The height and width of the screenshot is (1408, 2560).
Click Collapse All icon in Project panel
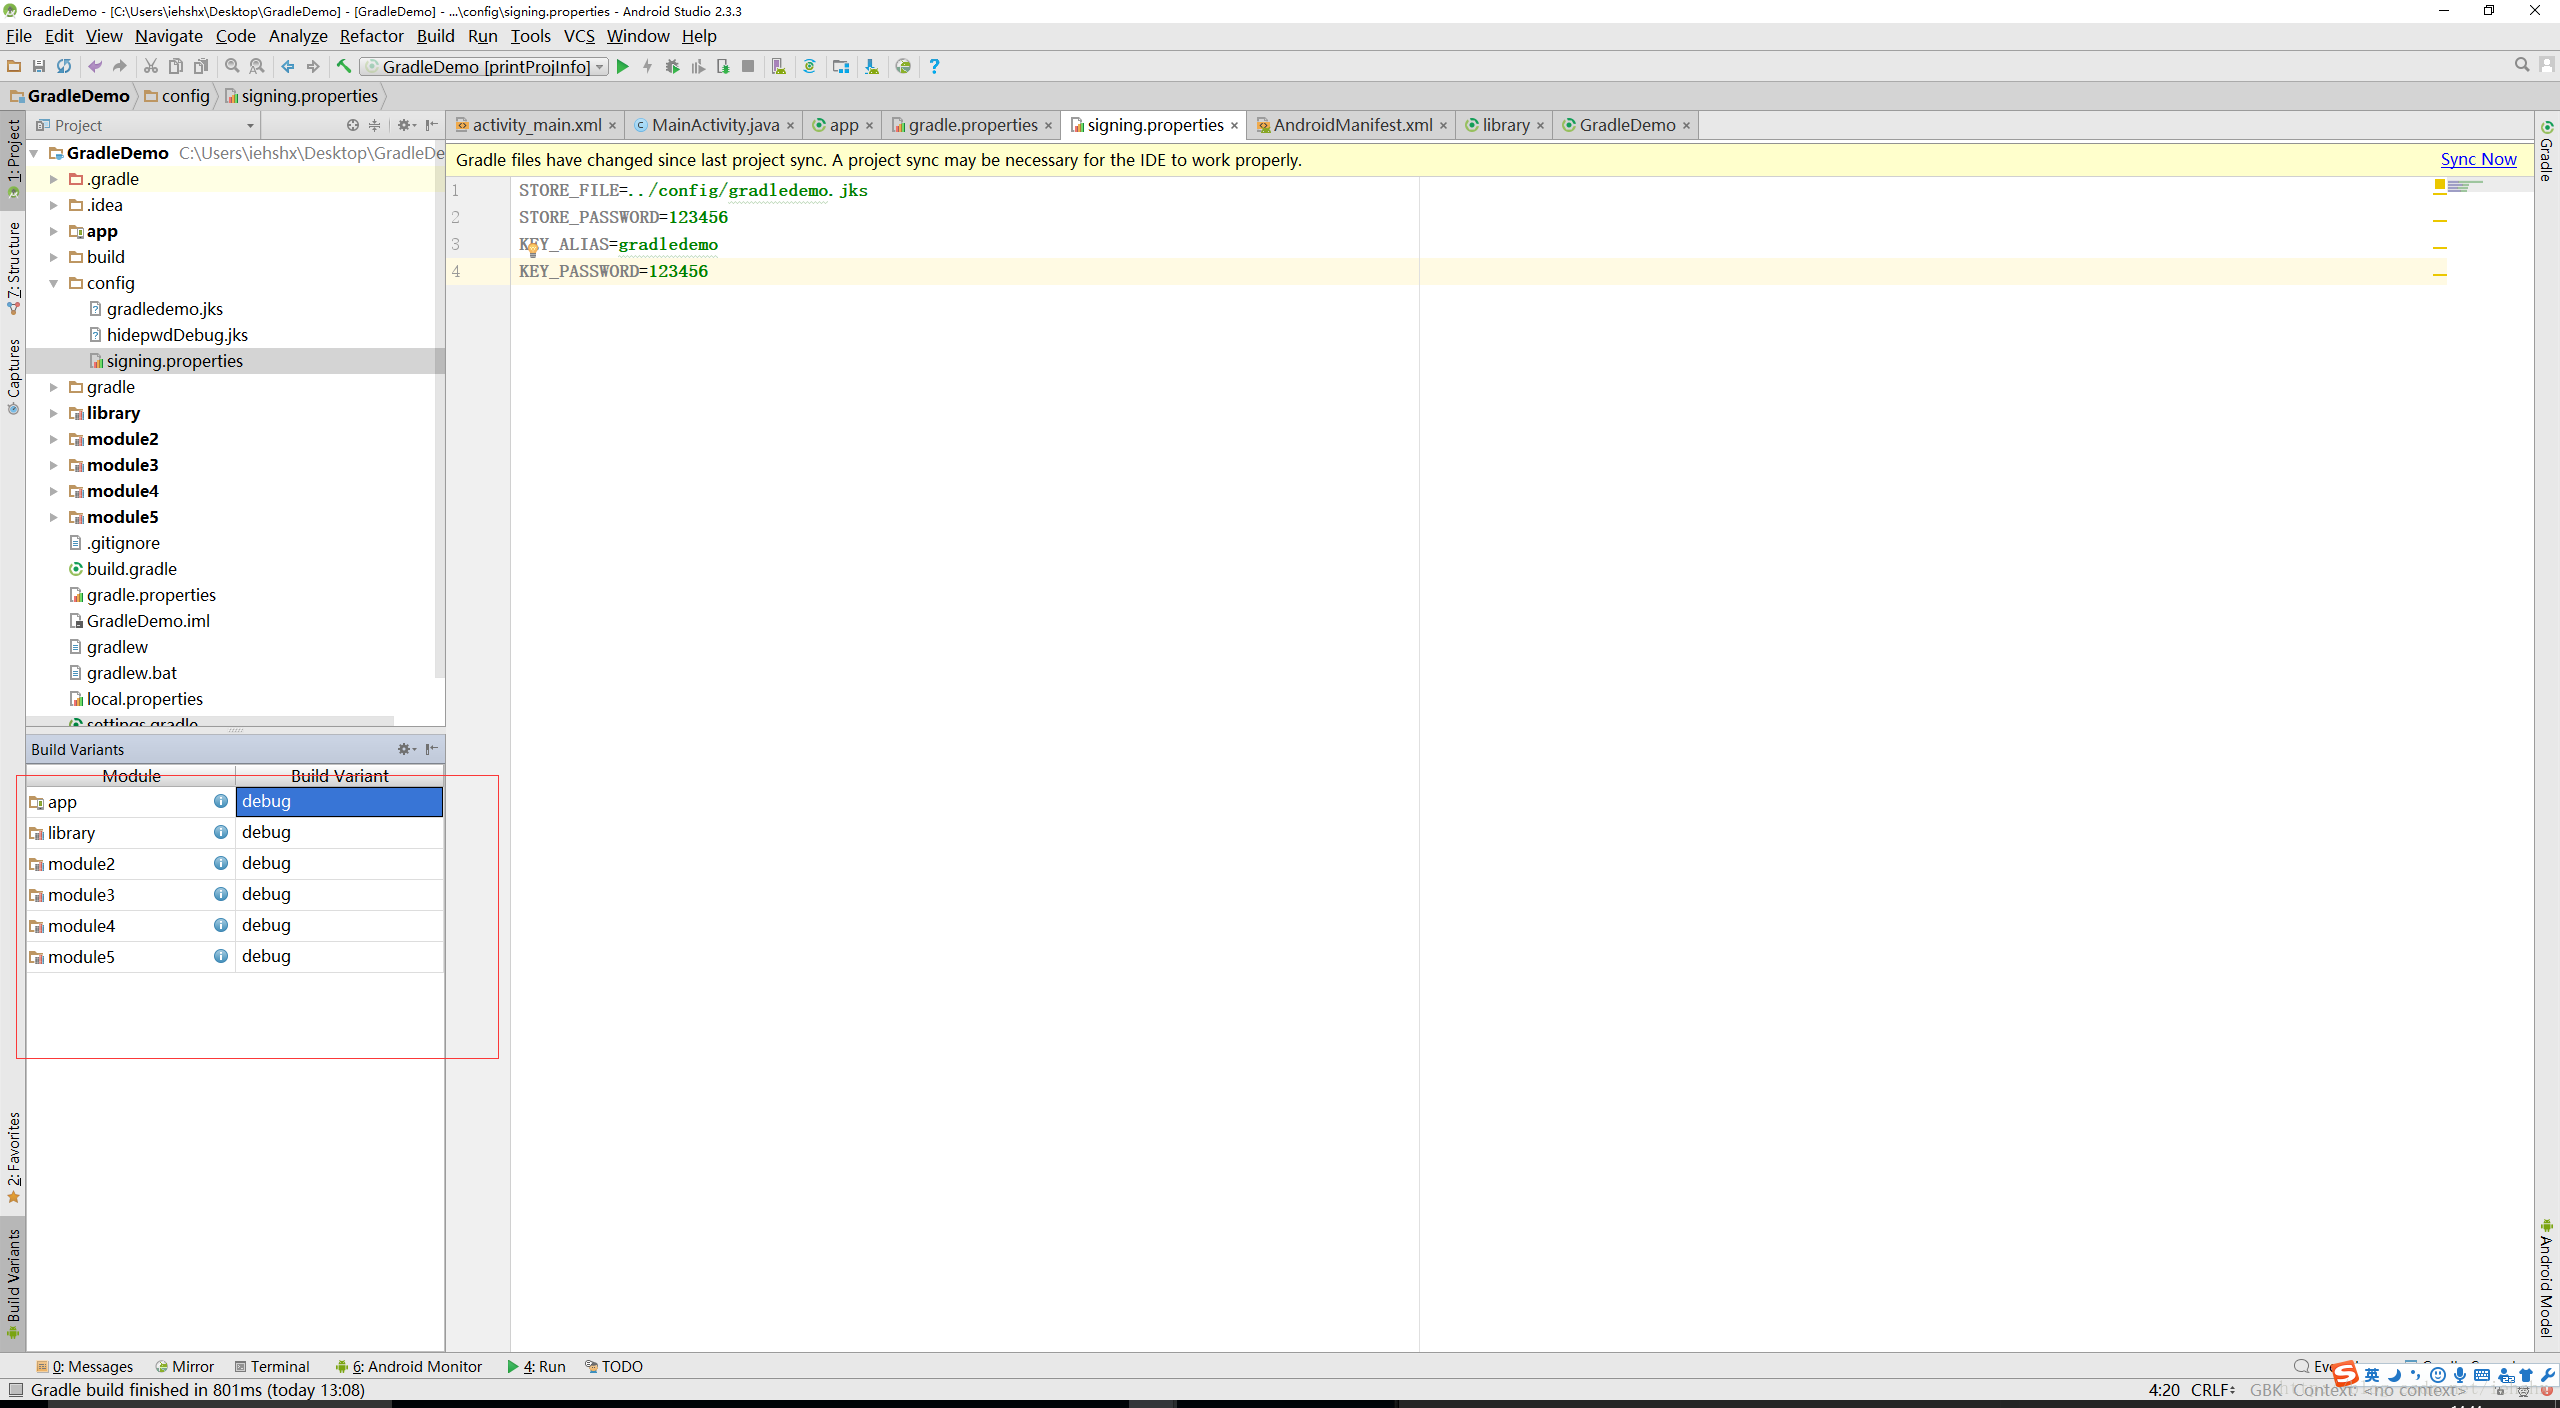point(375,125)
